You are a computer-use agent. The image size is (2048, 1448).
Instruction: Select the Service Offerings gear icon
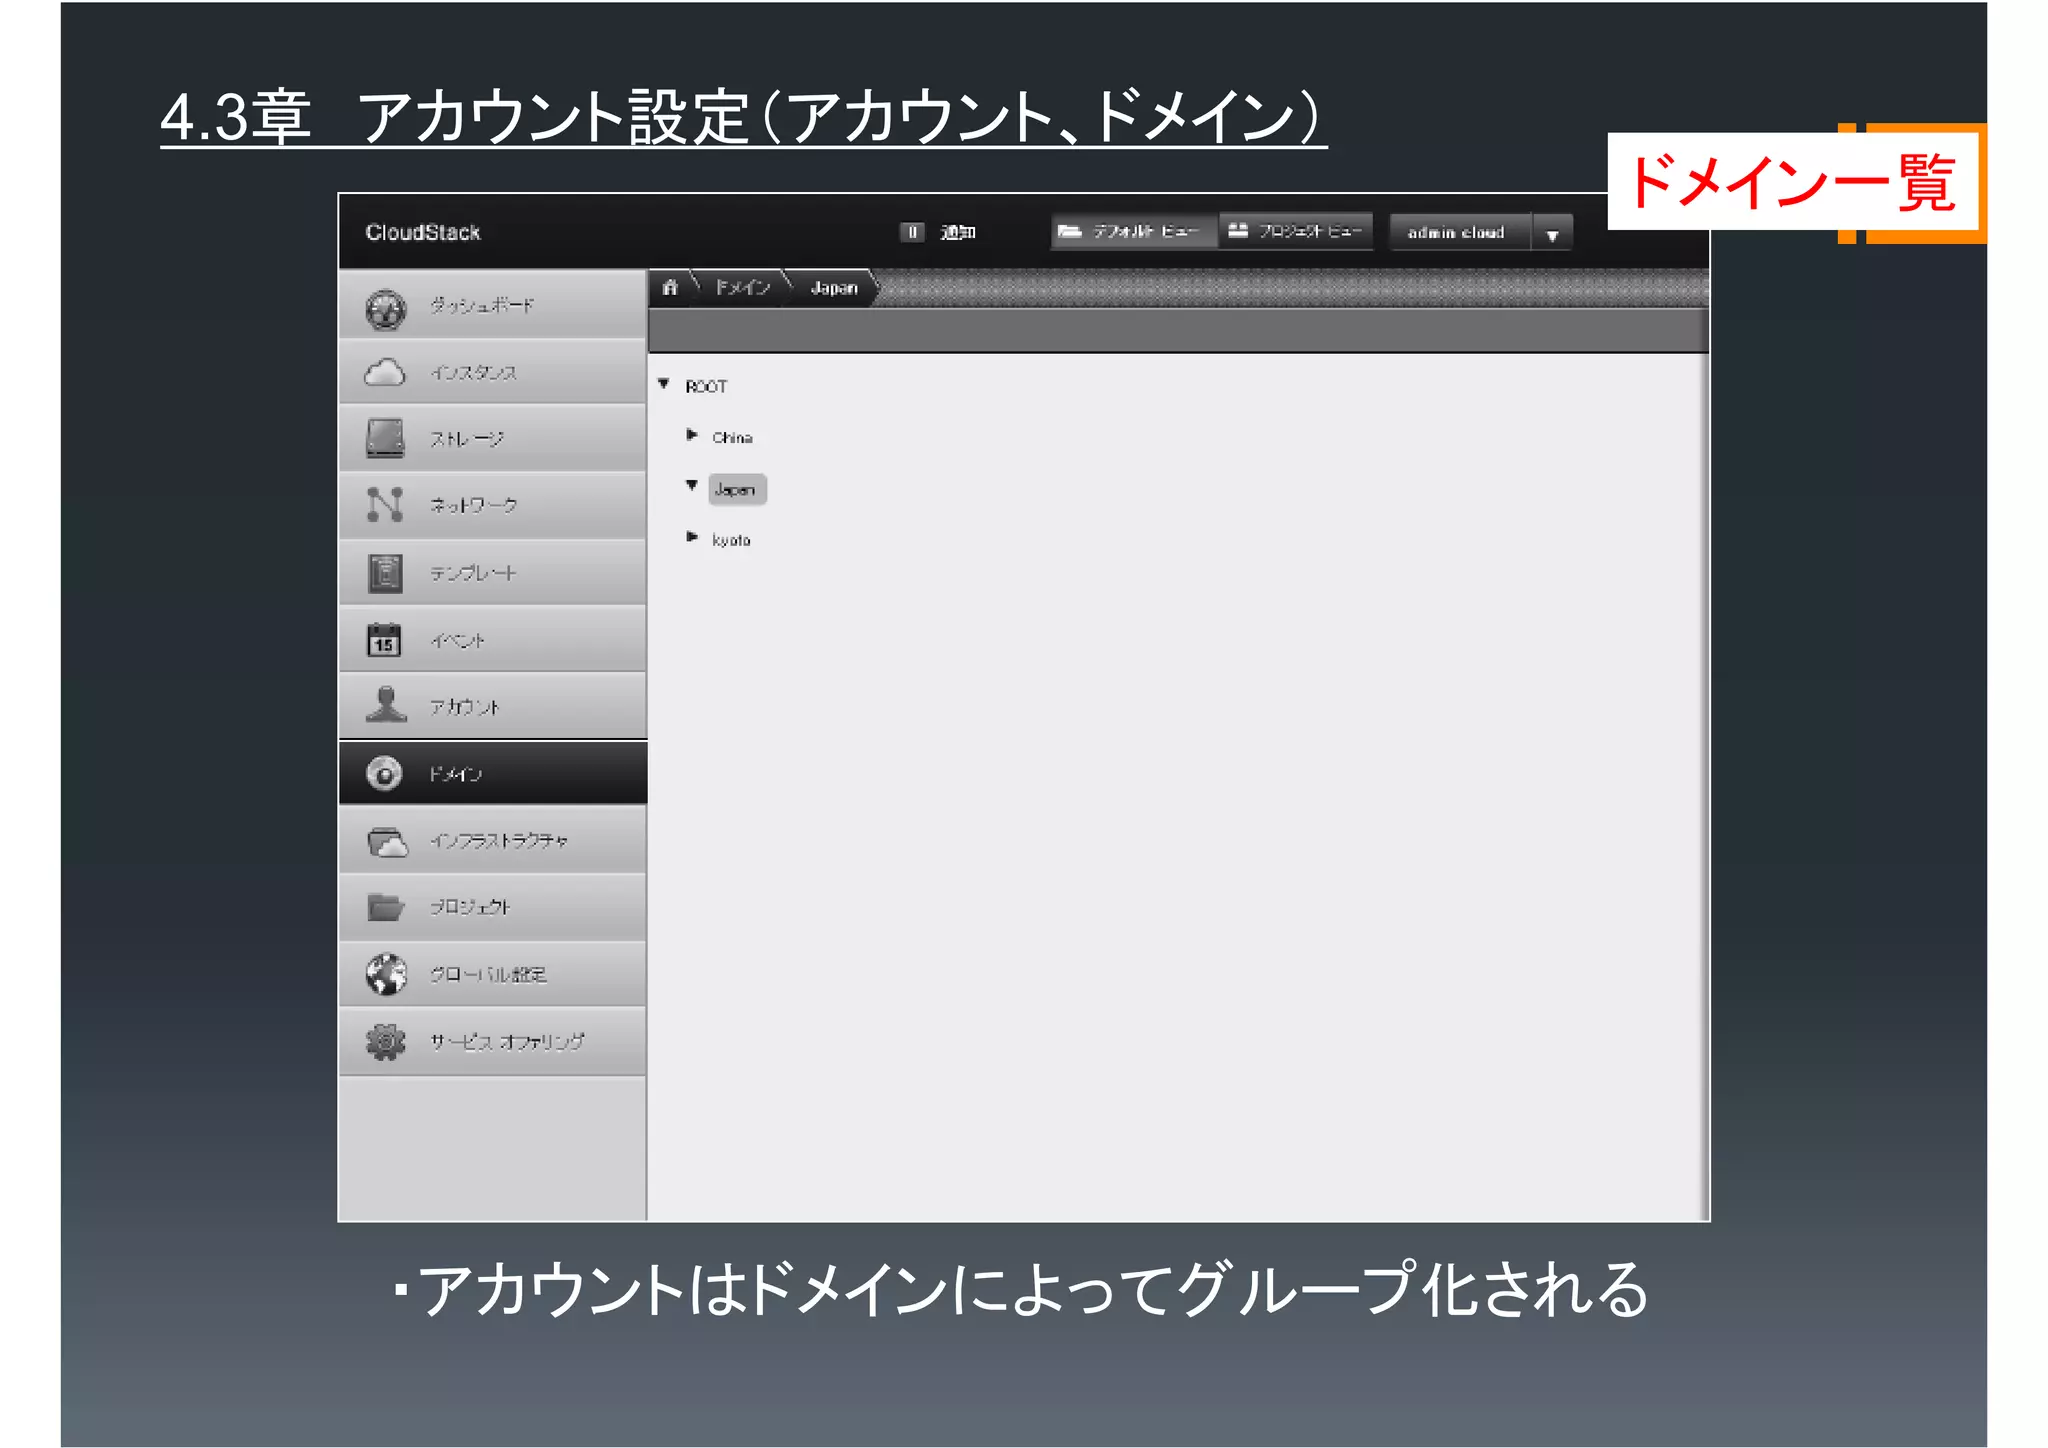click(385, 1042)
